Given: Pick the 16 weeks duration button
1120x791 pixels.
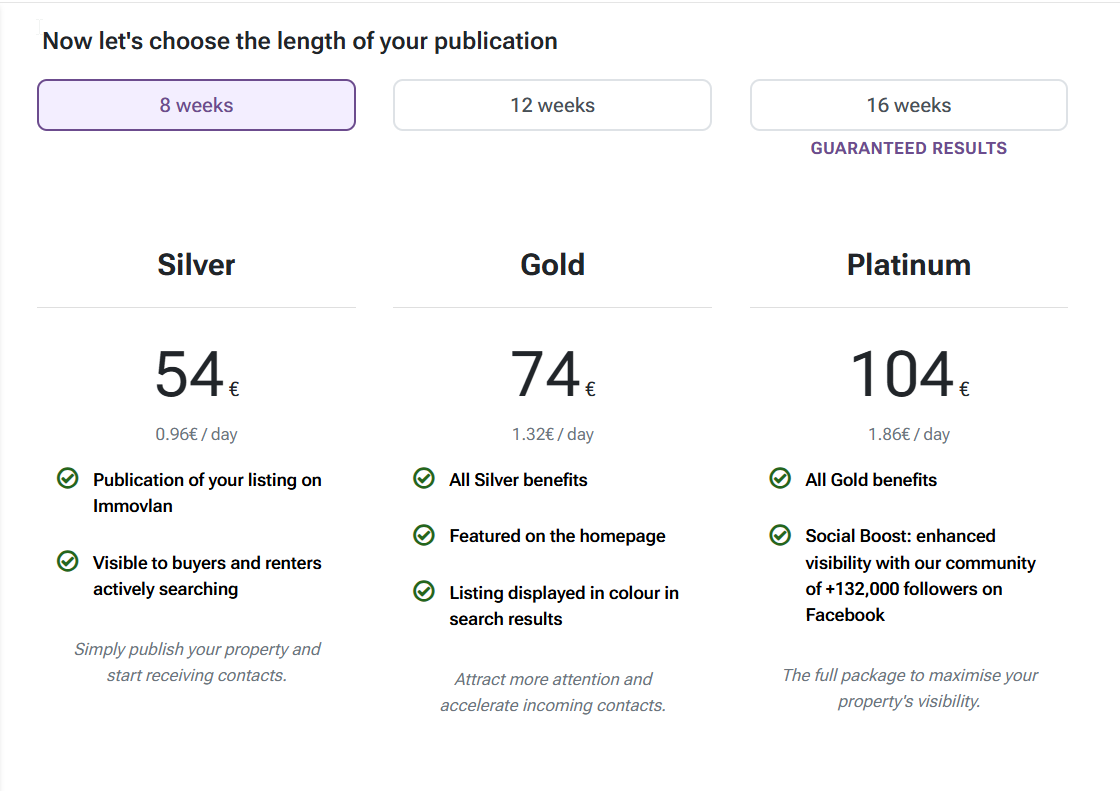Looking at the screenshot, I should 909,105.
